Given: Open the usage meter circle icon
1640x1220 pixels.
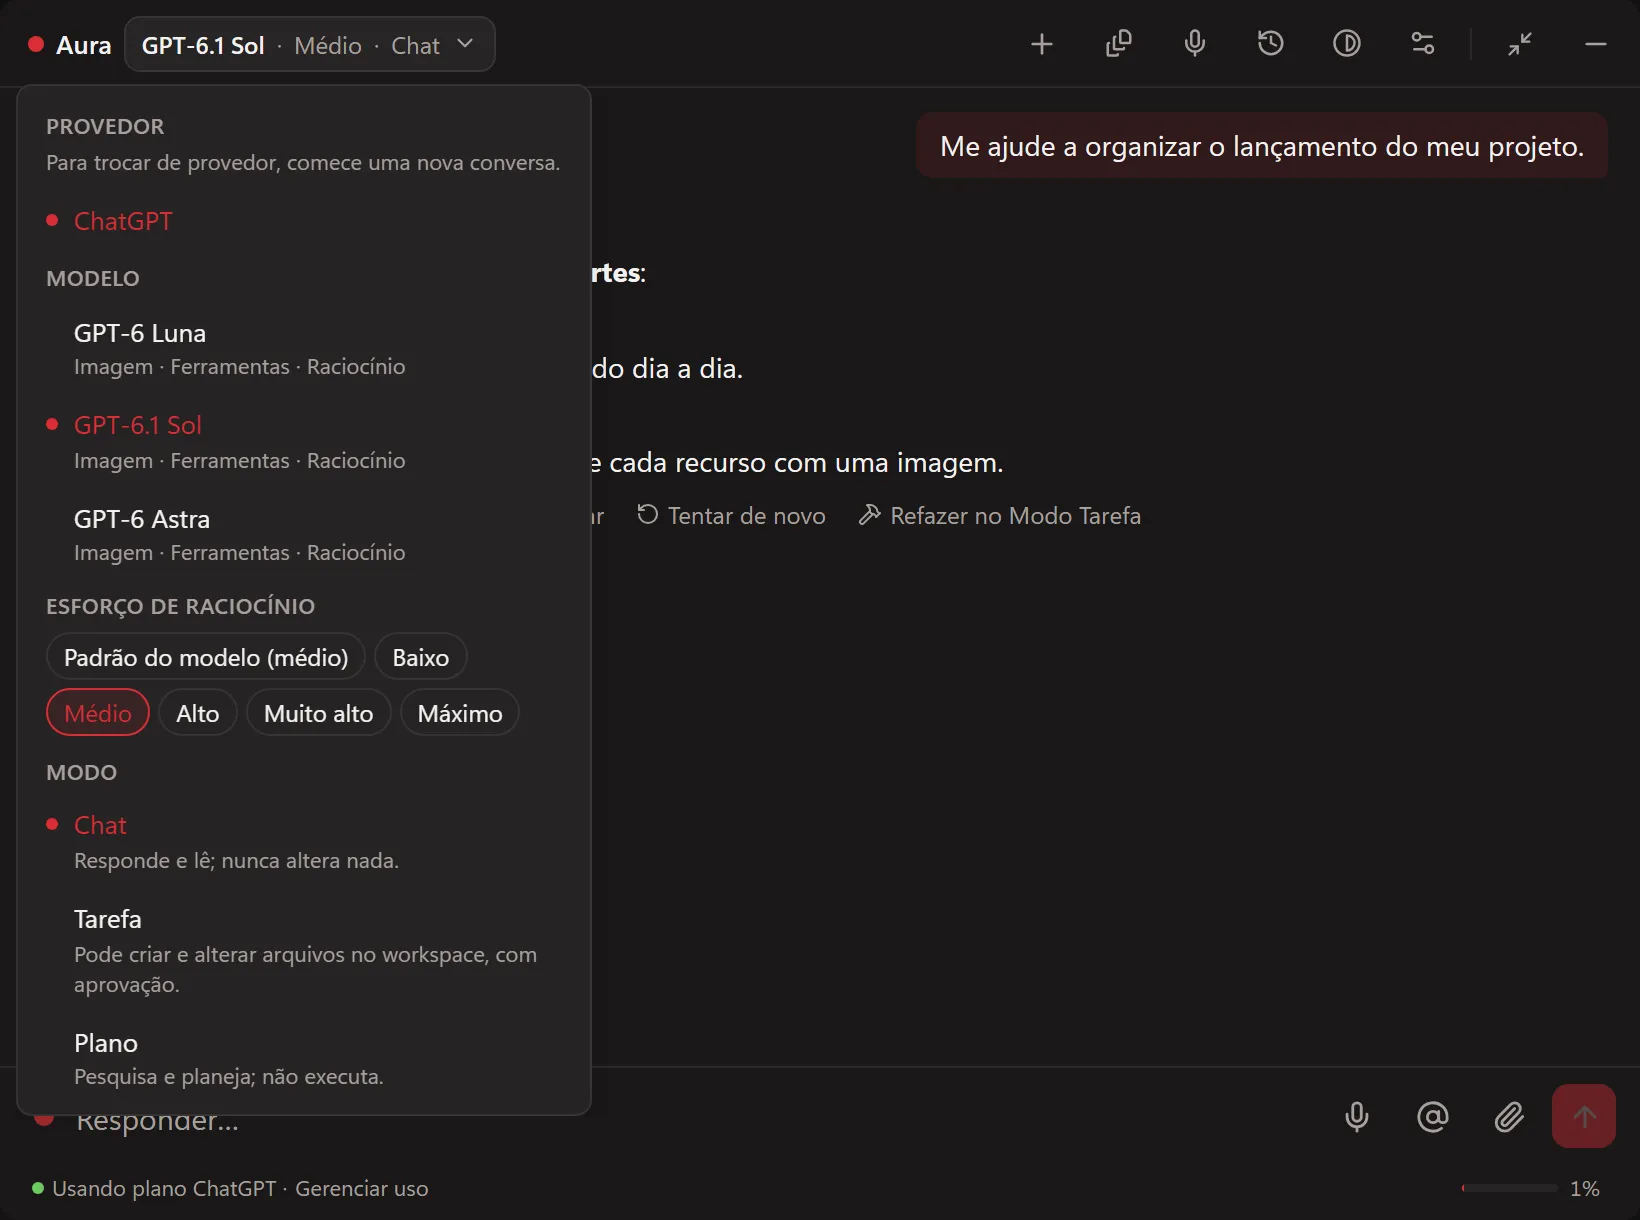Looking at the screenshot, I should click(x=1346, y=44).
